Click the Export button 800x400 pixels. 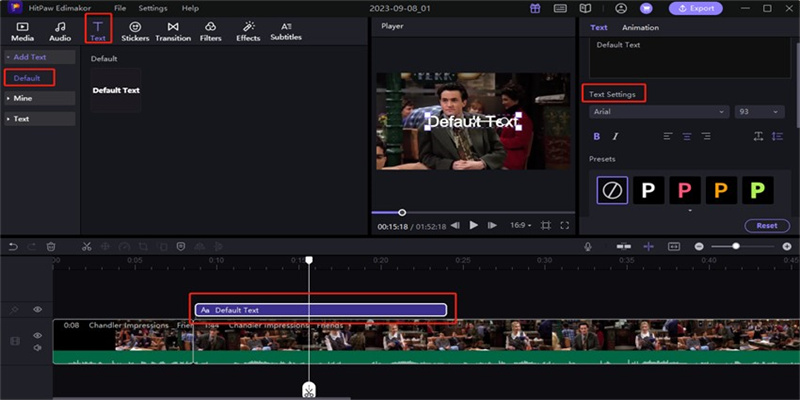point(695,8)
